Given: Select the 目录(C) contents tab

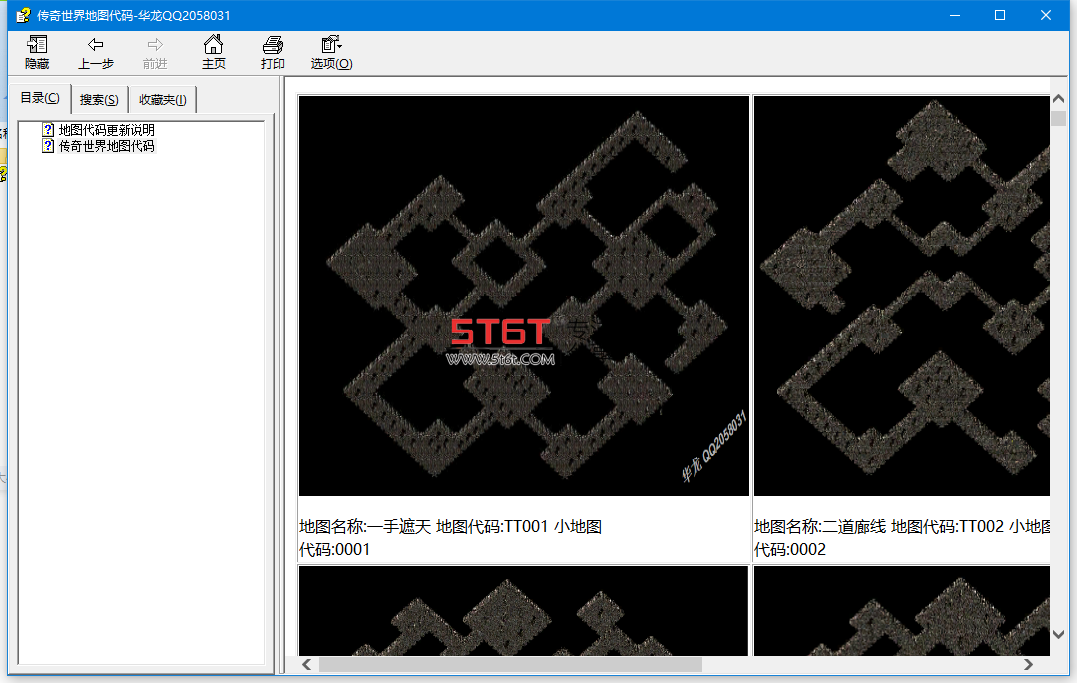Looking at the screenshot, I should [40, 98].
